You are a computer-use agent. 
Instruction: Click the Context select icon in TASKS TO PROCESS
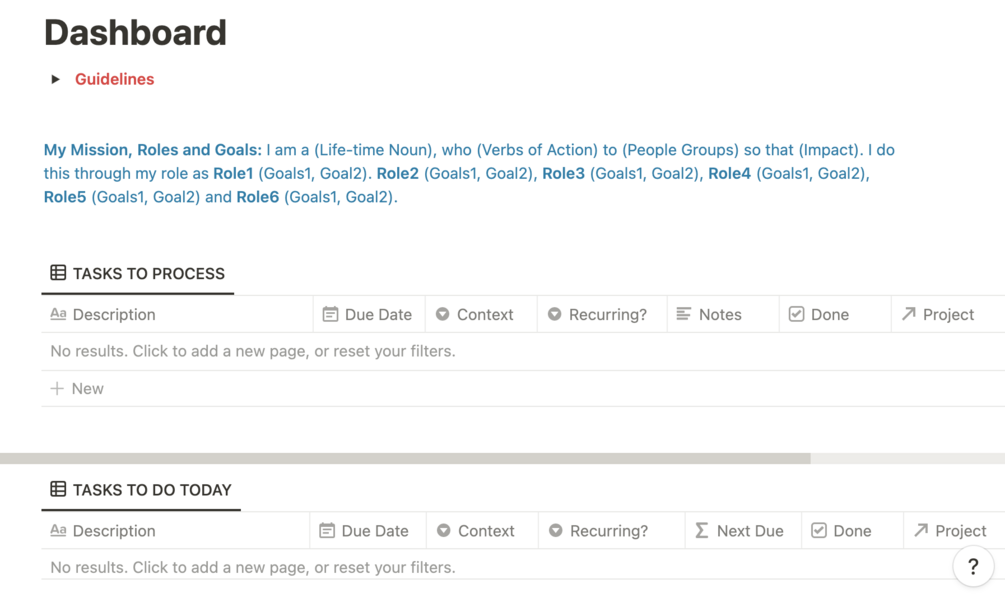coord(442,314)
